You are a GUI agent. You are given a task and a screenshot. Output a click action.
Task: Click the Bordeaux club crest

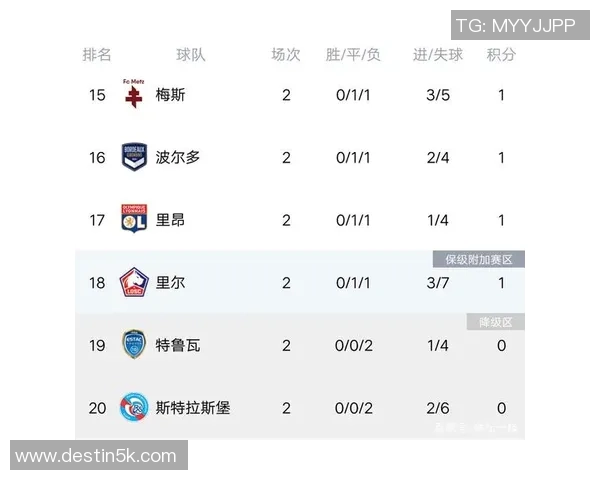pyautogui.click(x=134, y=157)
